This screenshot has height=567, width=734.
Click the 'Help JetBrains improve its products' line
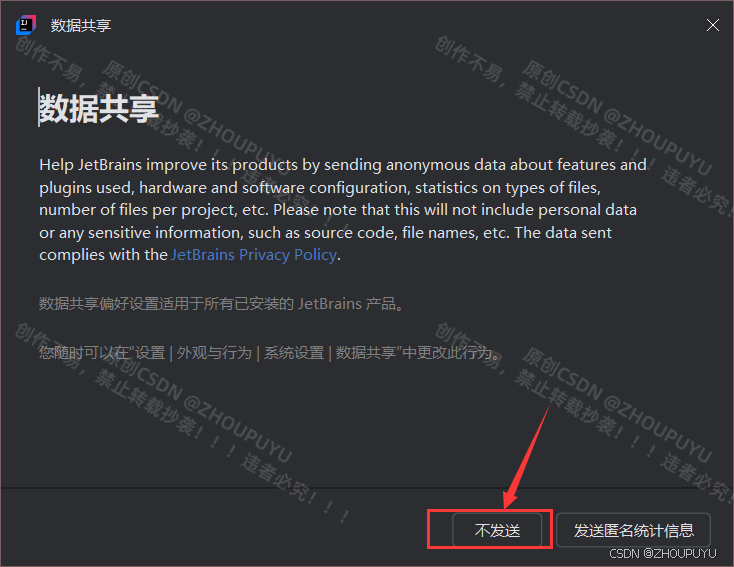click(343, 165)
